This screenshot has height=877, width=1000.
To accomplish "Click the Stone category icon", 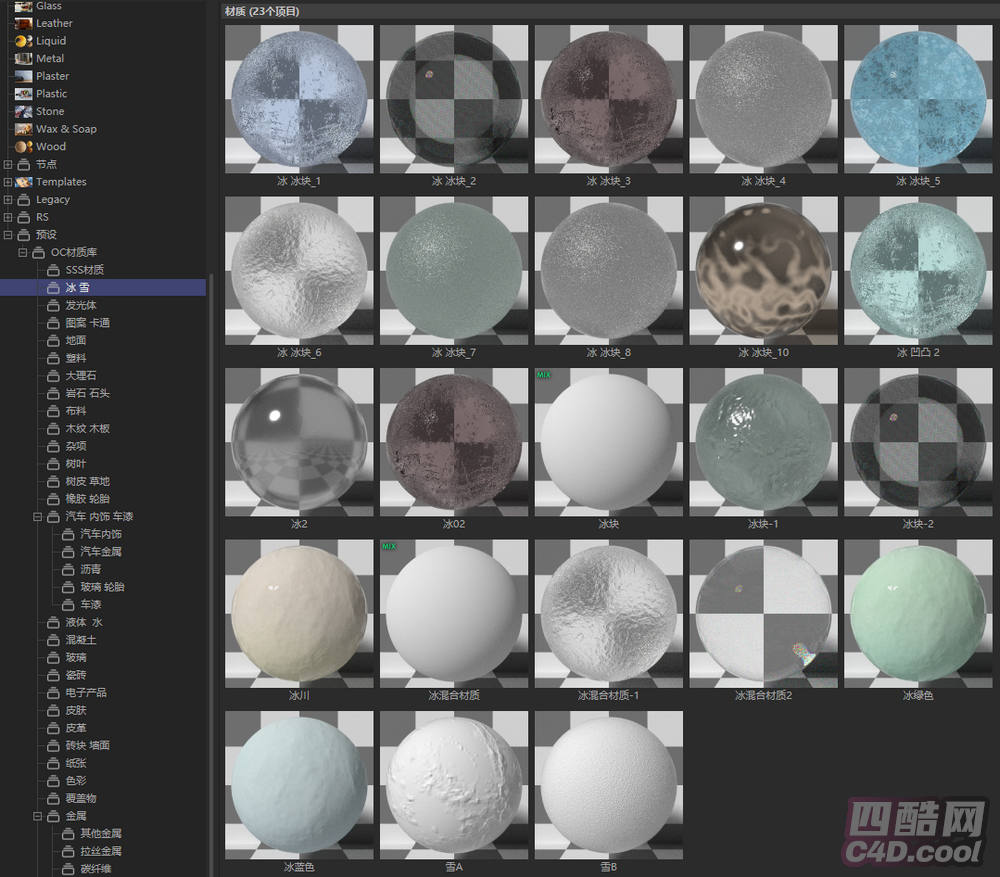I will point(23,112).
